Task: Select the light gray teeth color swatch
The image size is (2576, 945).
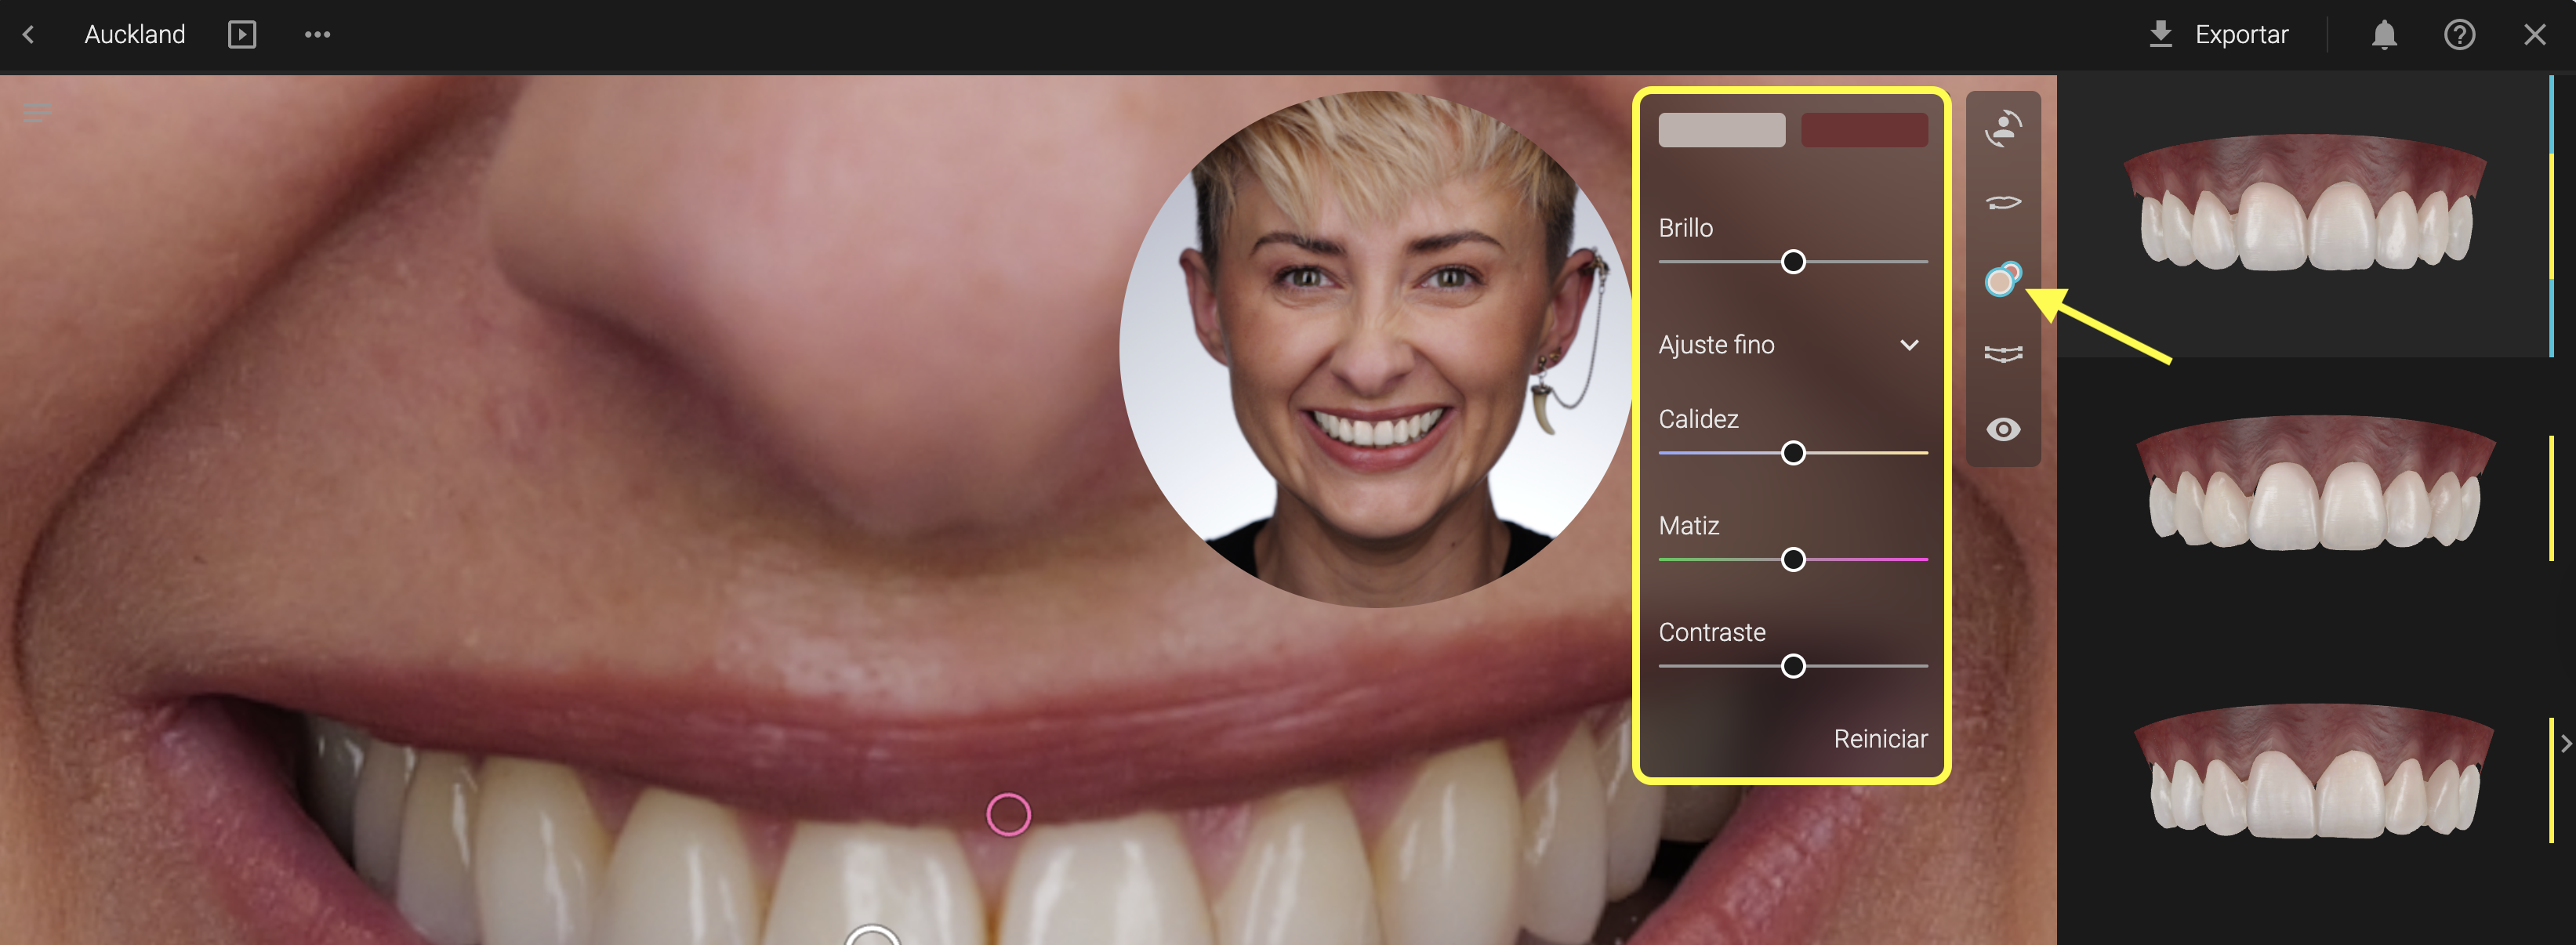Action: tap(1721, 130)
